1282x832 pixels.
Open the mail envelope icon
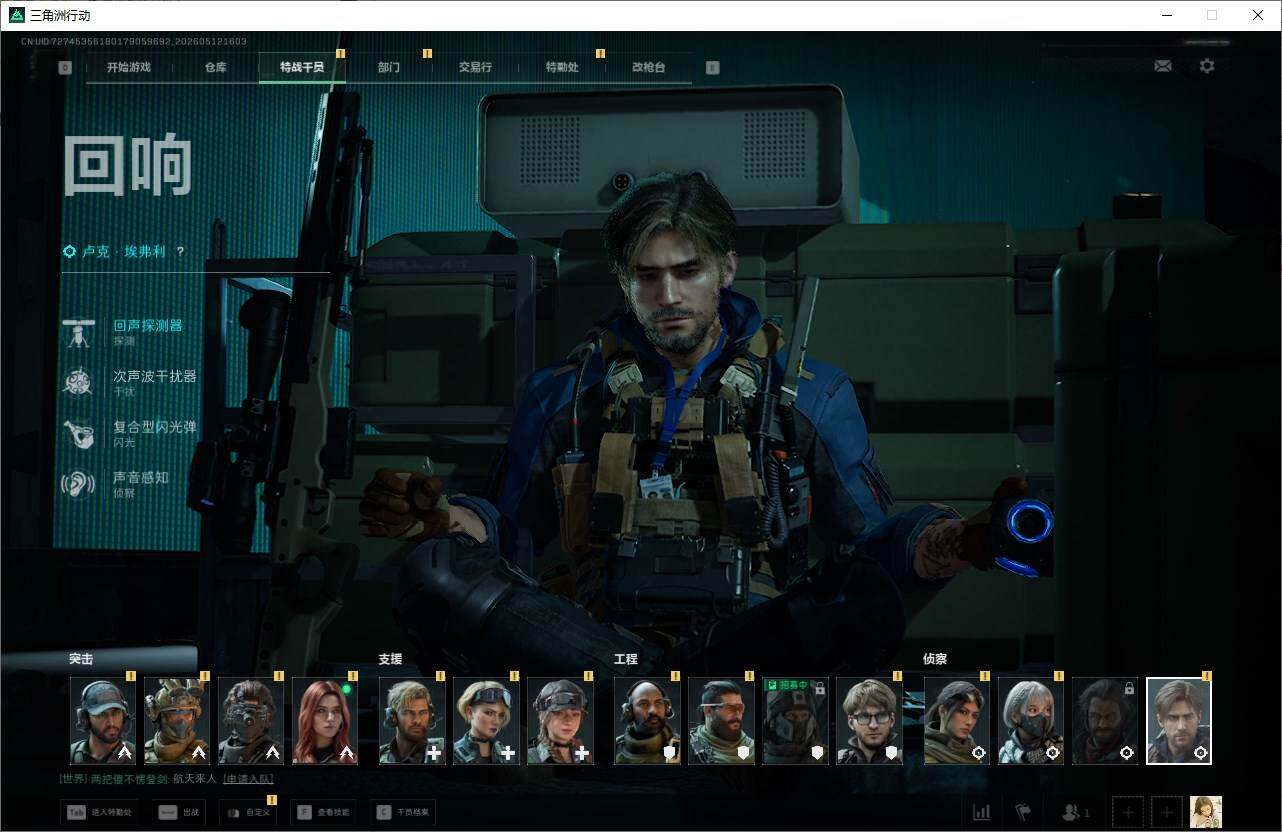[1162, 66]
